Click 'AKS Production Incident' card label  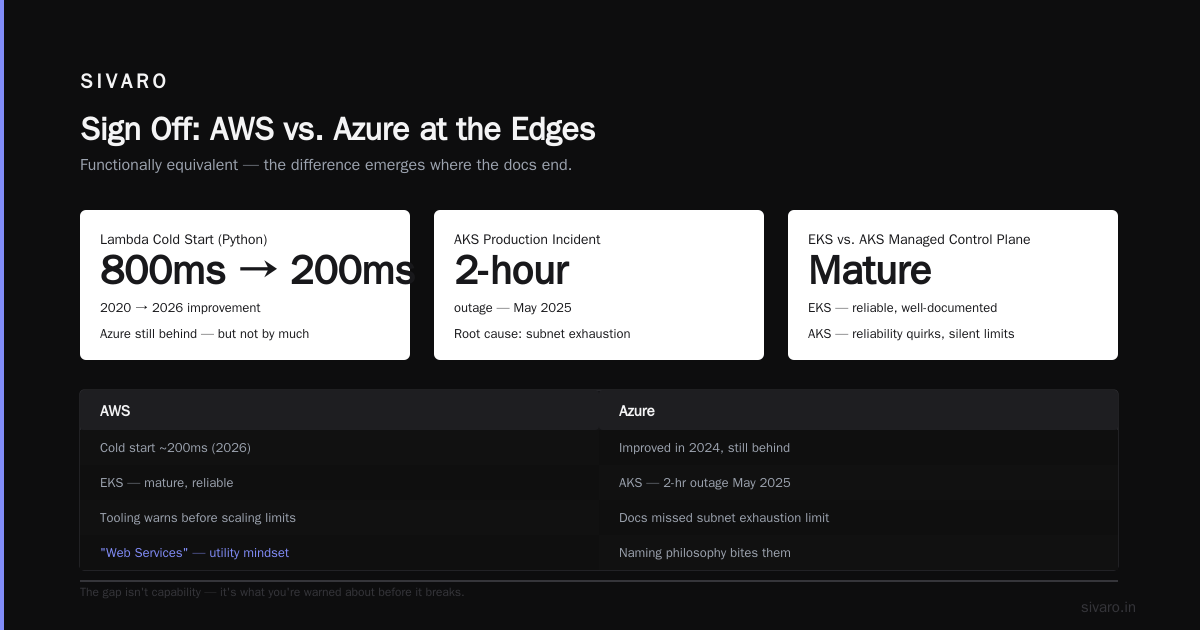click(527, 240)
